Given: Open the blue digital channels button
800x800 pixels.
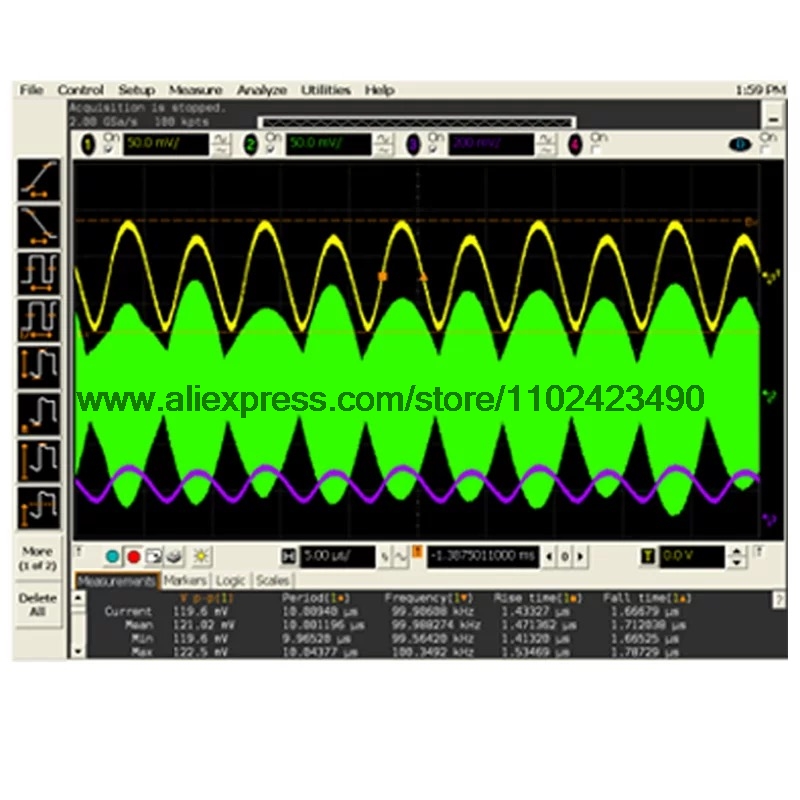Looking at the screenshot, I should click(739, 144).
